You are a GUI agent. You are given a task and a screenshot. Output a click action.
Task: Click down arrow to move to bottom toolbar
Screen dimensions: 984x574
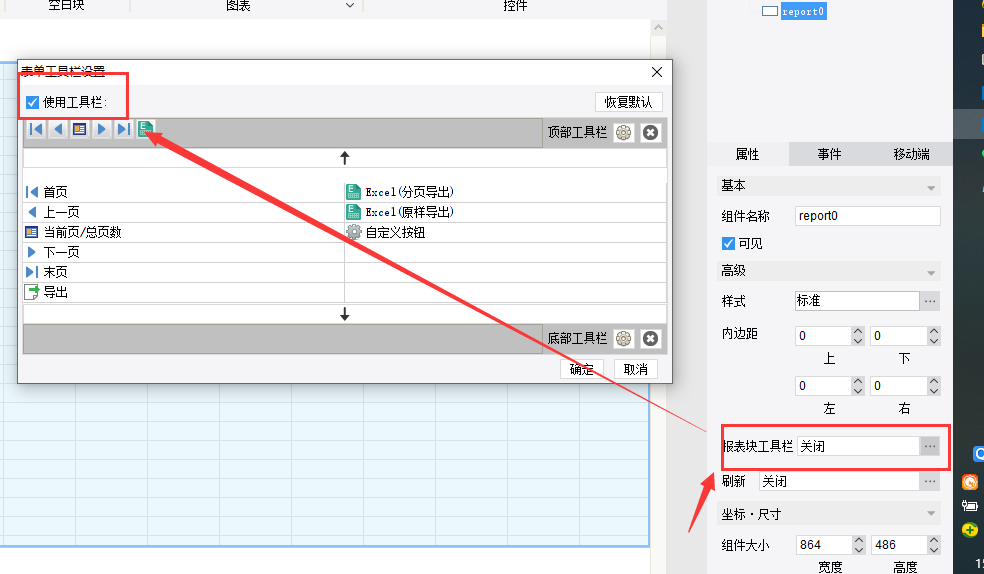[345, 314]
